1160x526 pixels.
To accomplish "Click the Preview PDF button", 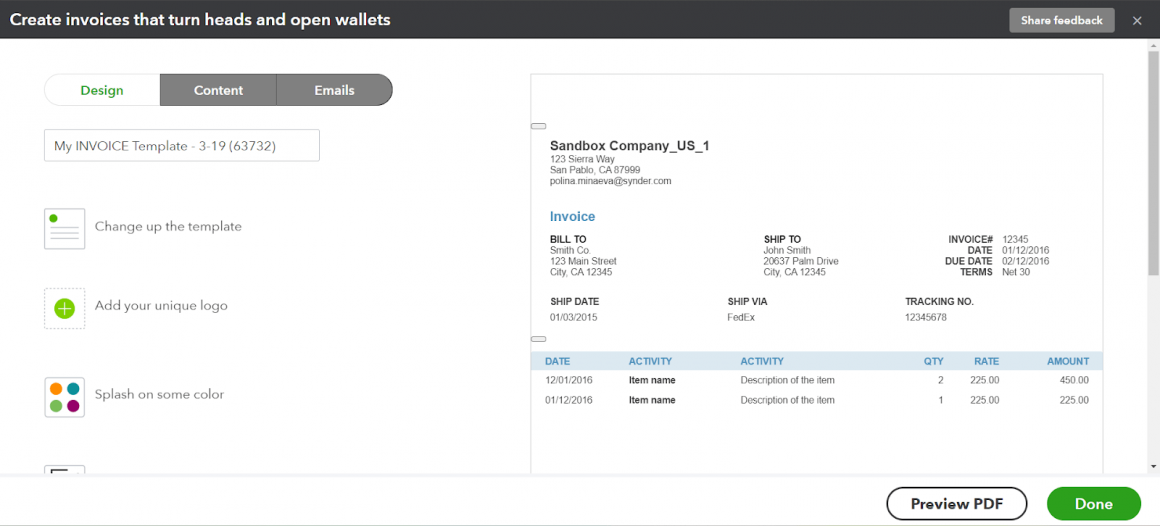I will coord(957,504).
